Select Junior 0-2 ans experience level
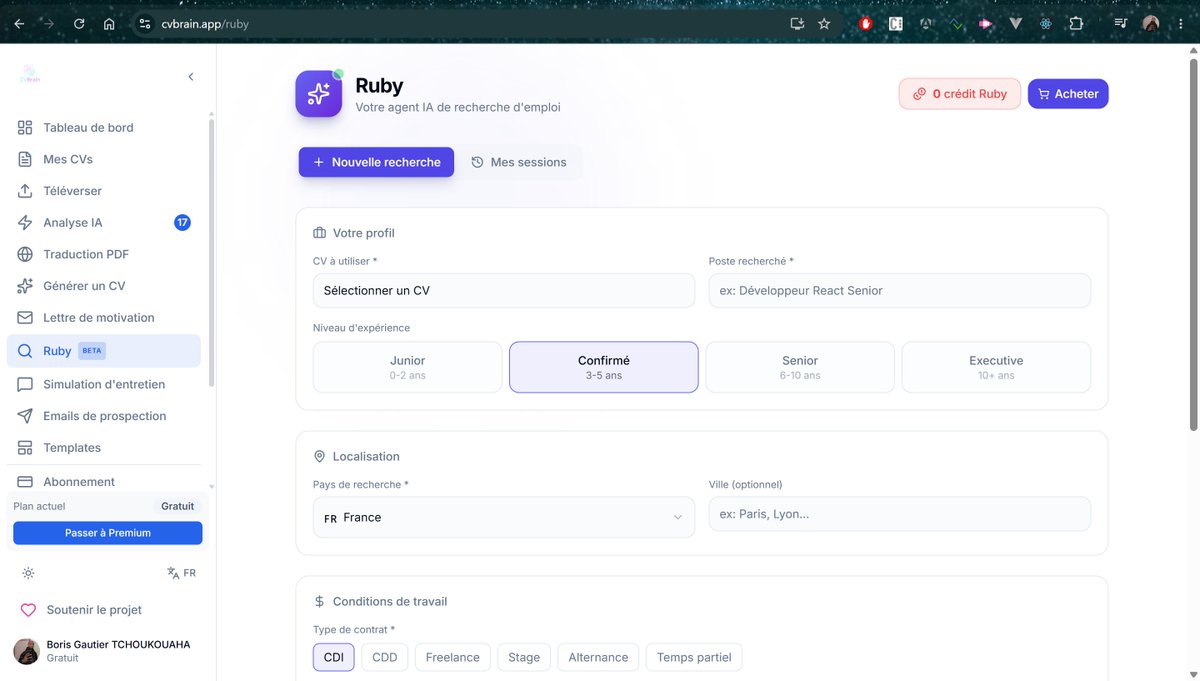The height and width of the screenshot is (681, 1200). (x=408, y=367)
